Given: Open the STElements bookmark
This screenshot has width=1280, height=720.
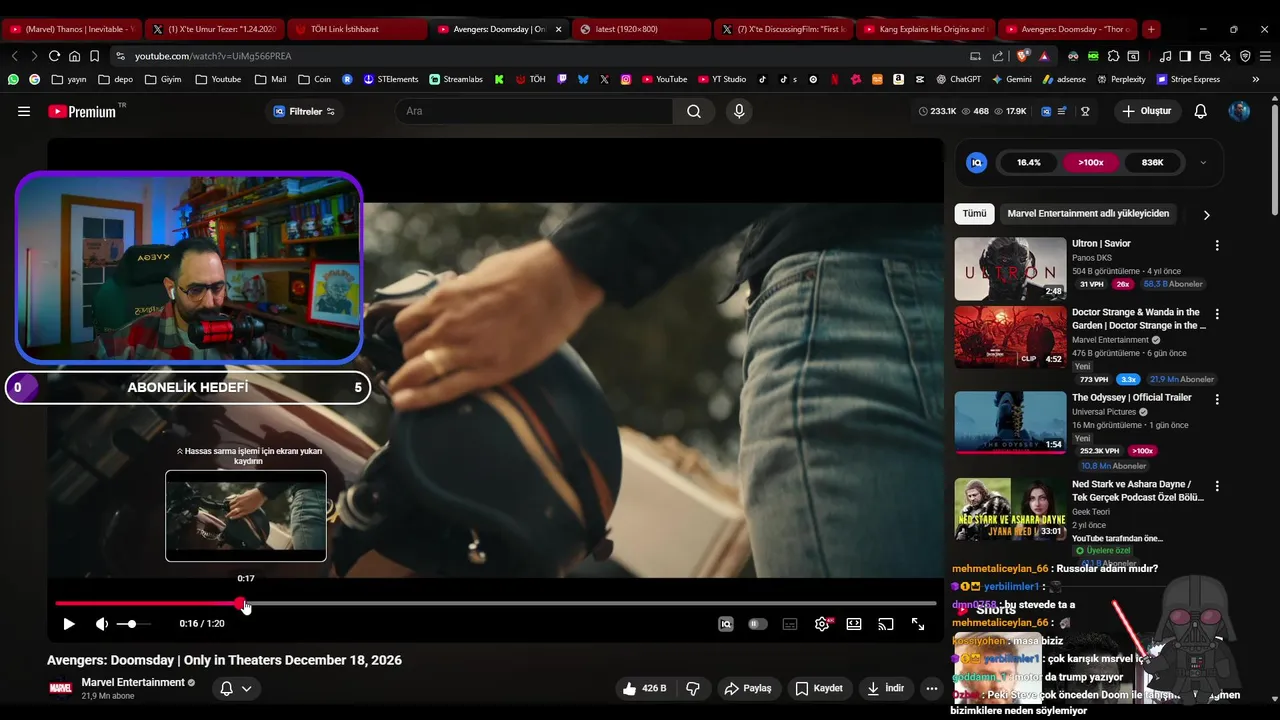Looking at the screenshot, I should click(390, 79).
